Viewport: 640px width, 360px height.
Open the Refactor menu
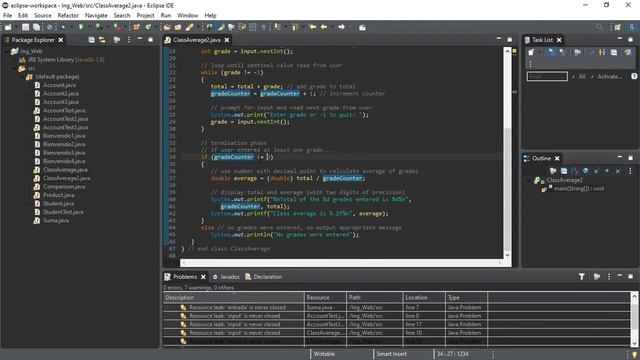[x=68, y=16]
